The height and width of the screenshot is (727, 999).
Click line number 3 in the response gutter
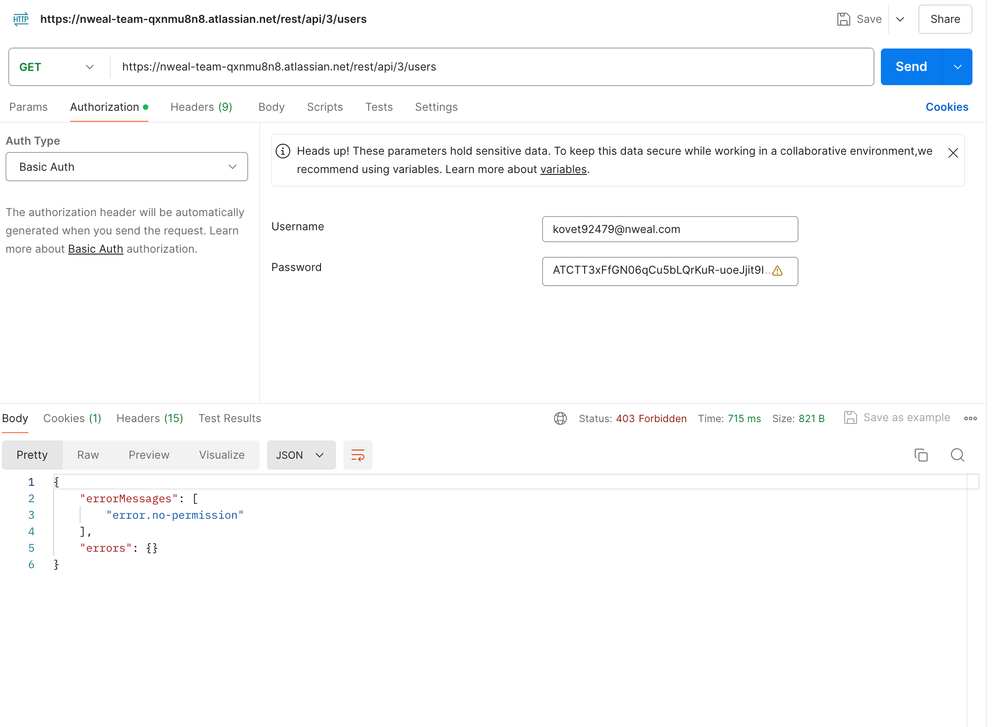tap(31, 515)
